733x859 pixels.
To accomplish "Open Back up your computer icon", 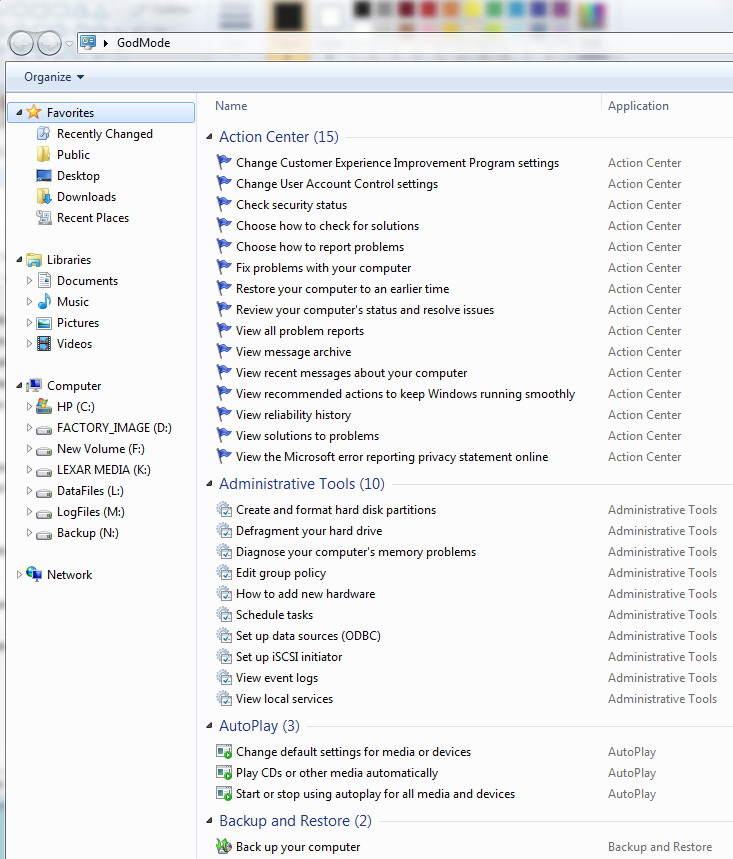I will coord(224,846).
